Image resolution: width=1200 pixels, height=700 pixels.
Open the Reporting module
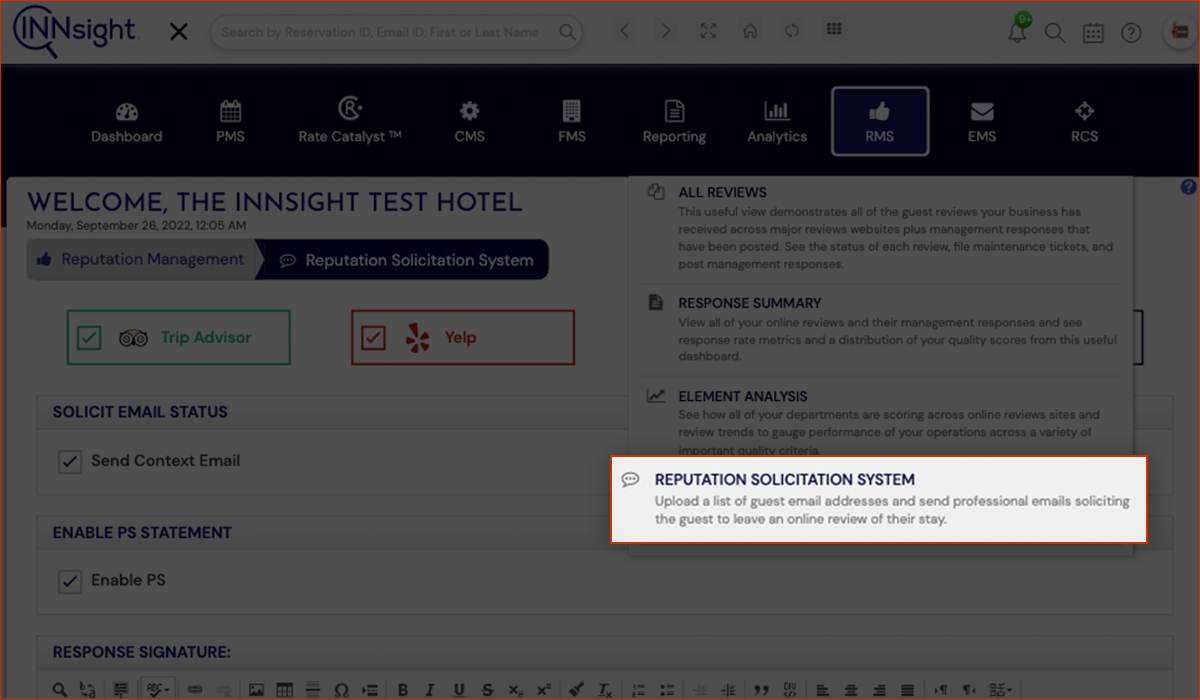click(674, 122)
